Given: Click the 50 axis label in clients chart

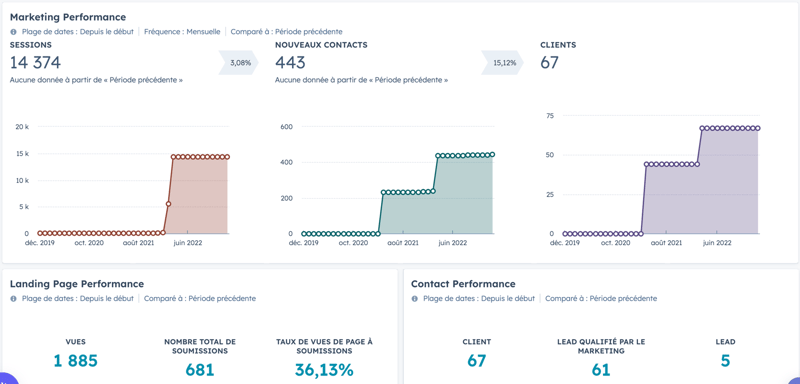Looking at the screenshot, I should coord(549,155).
